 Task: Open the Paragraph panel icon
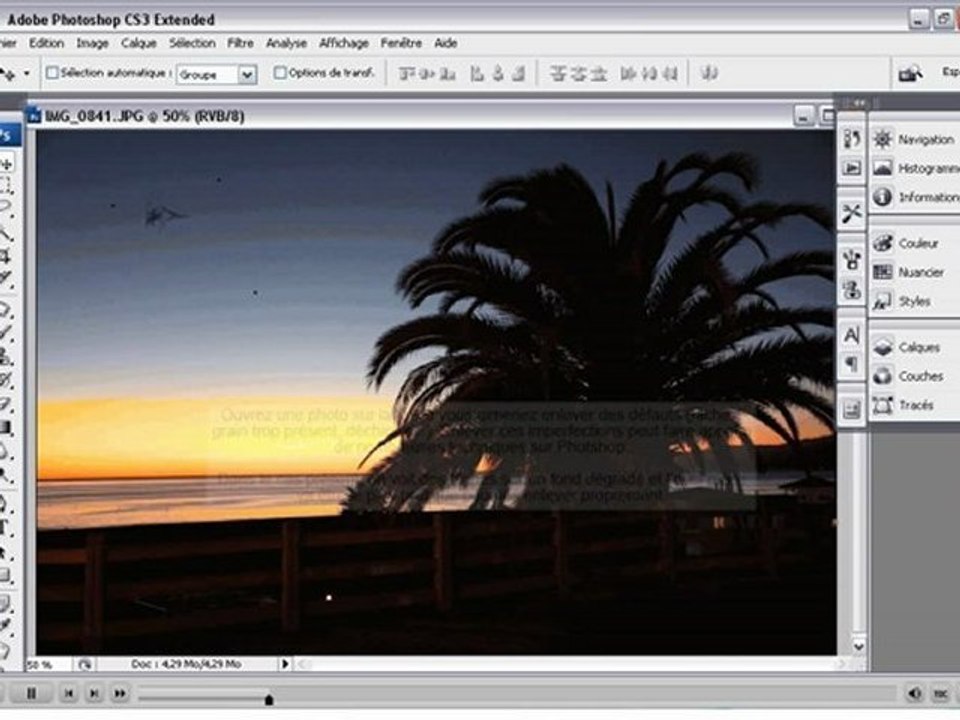(x=852, y=364)
